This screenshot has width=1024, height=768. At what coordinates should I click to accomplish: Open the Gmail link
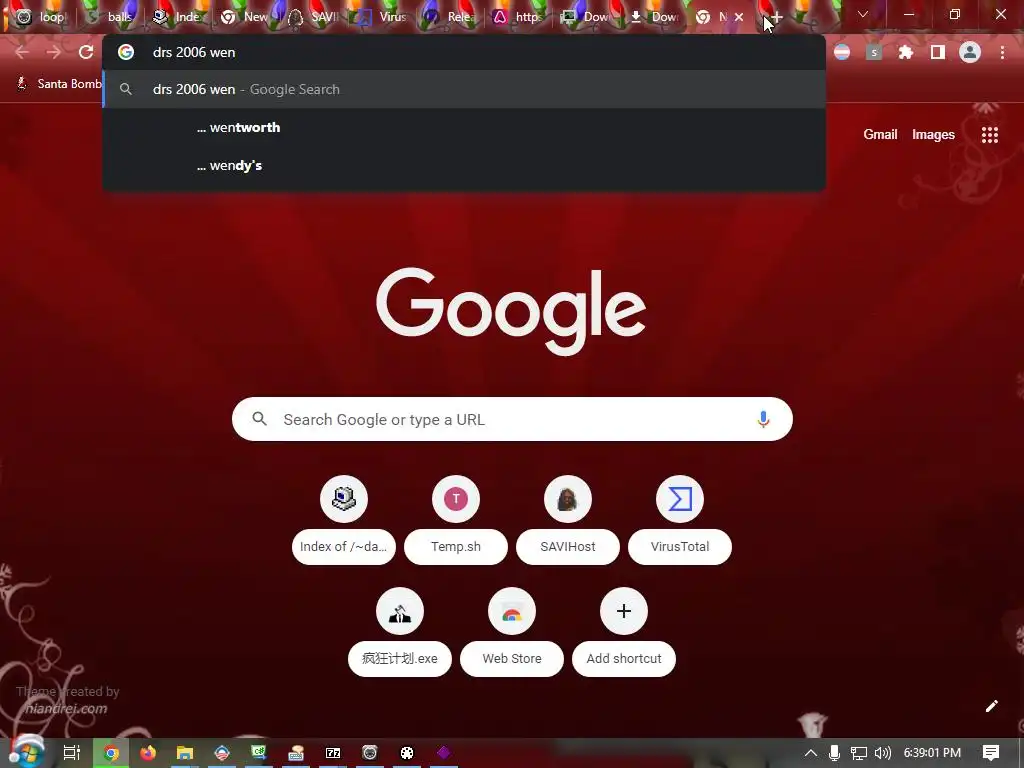tap(880, 135)
